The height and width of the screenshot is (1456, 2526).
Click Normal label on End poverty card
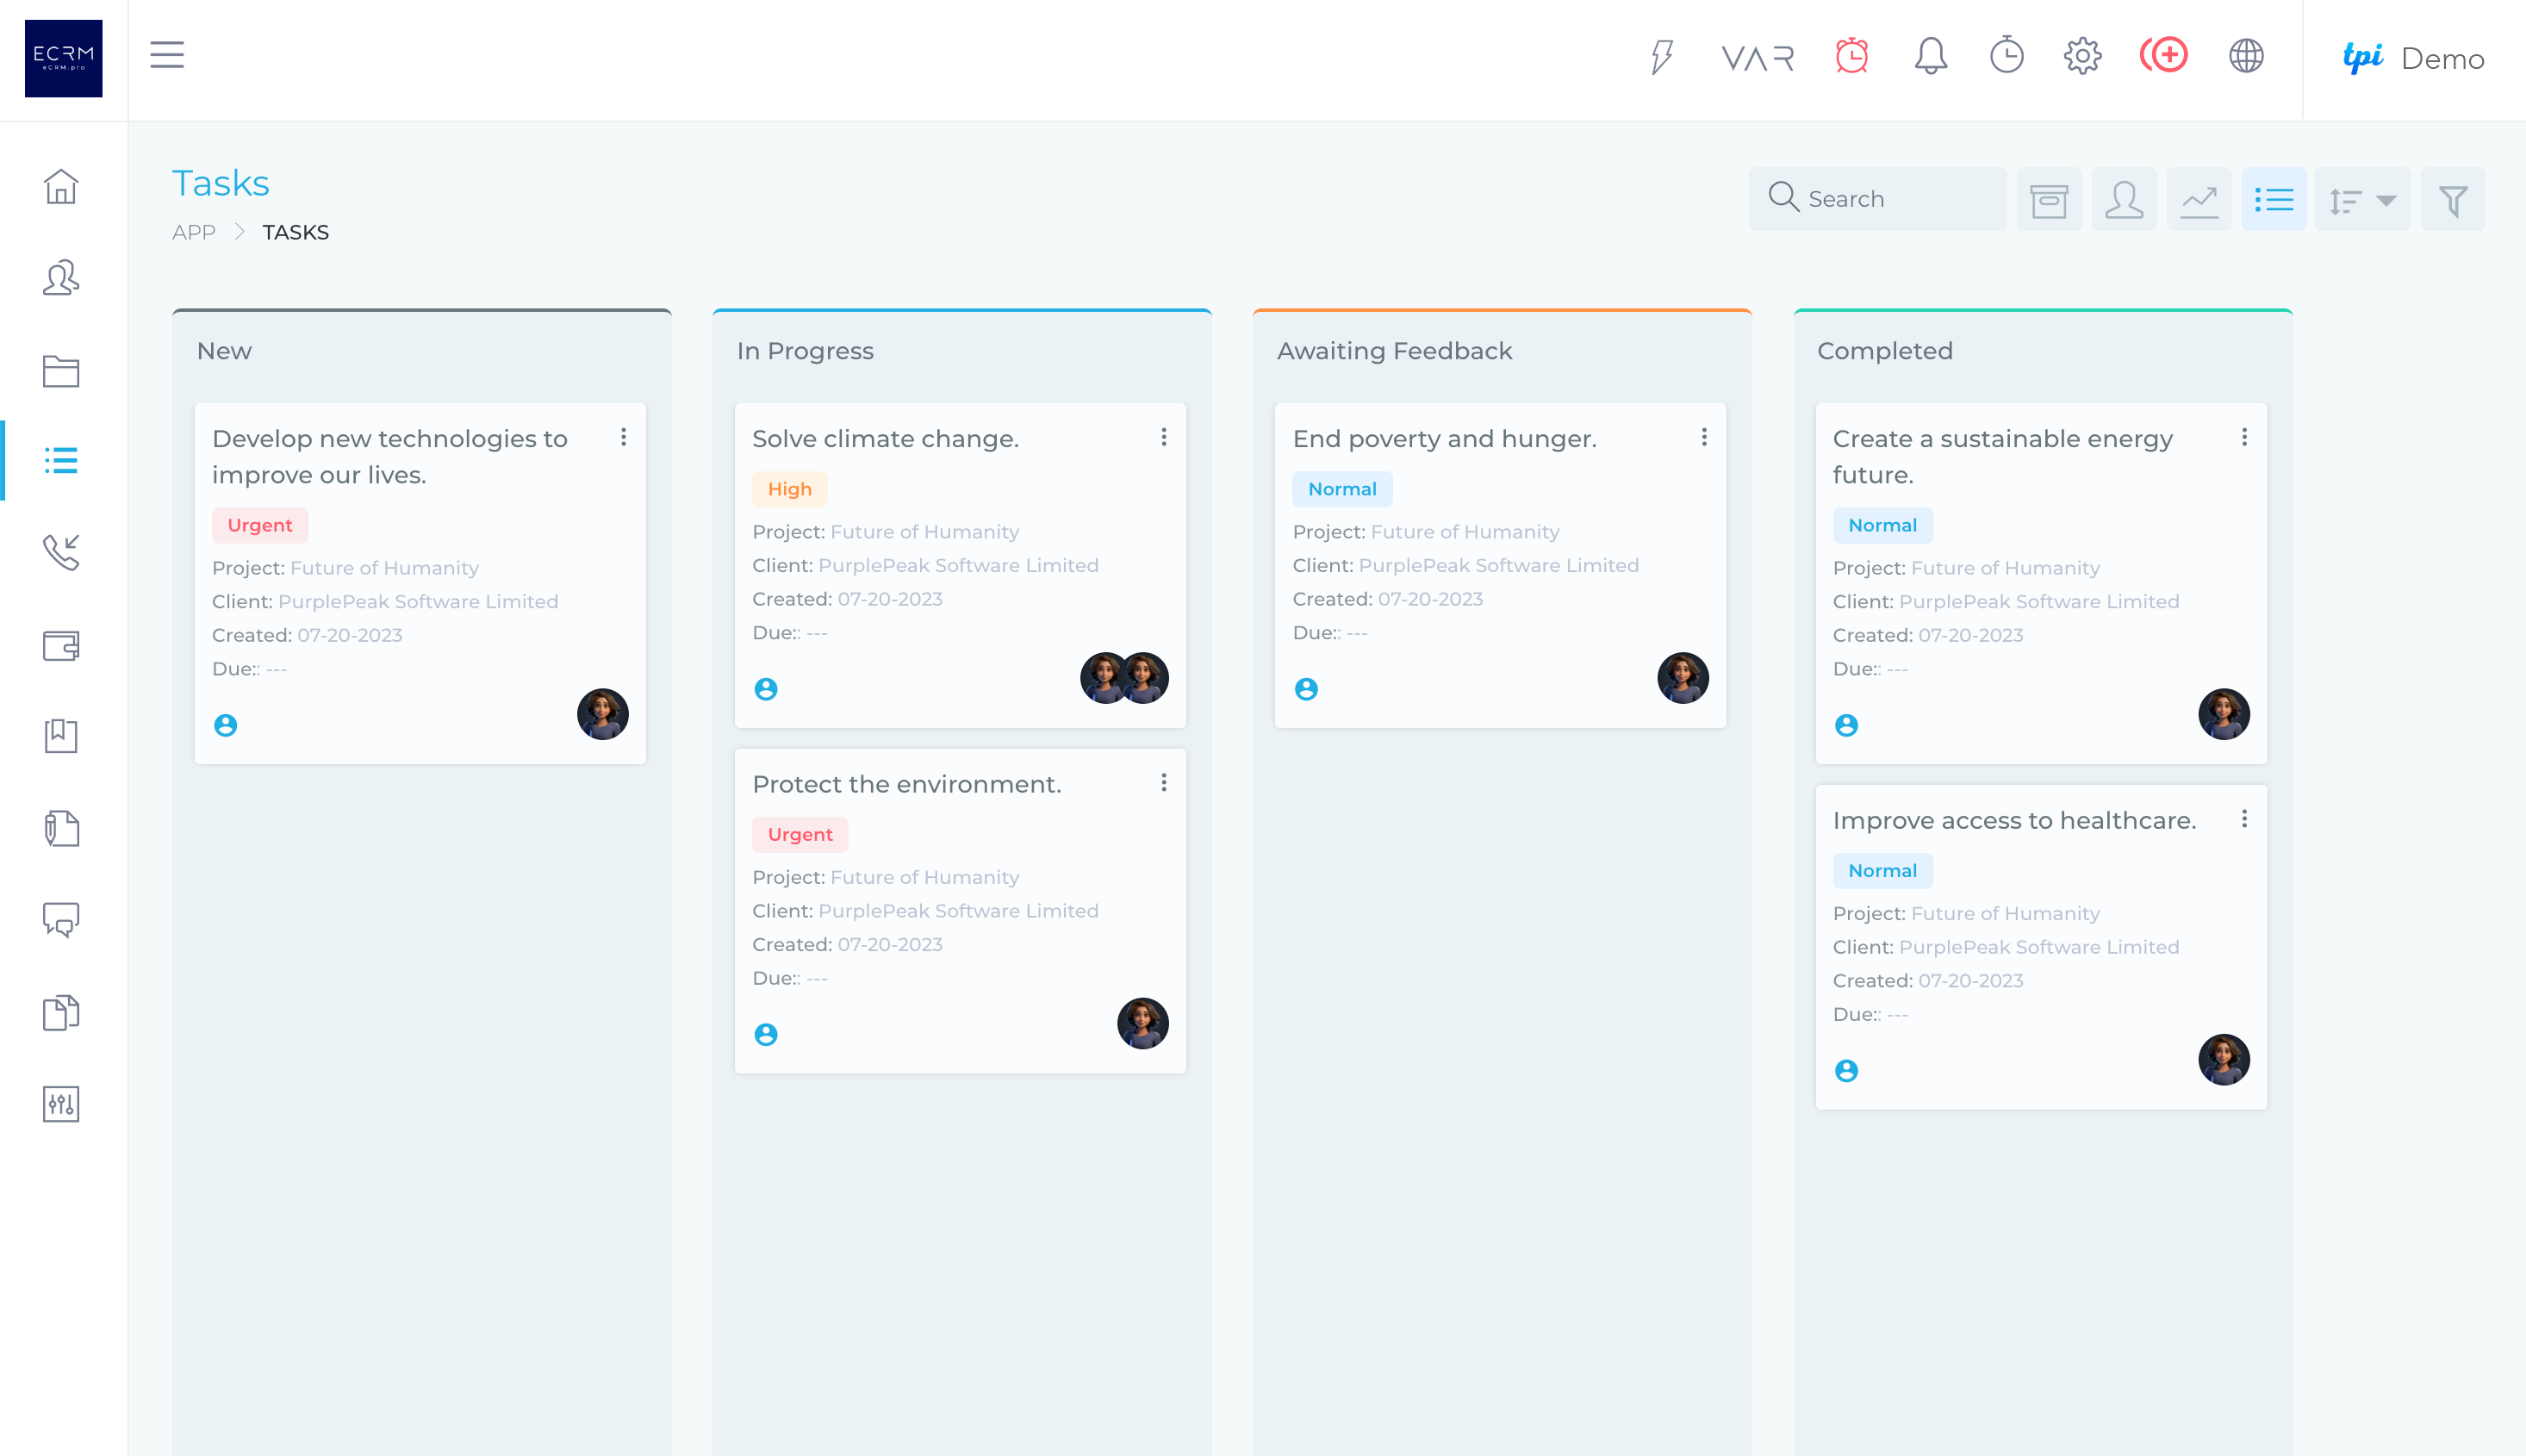tap(1343, 489)
